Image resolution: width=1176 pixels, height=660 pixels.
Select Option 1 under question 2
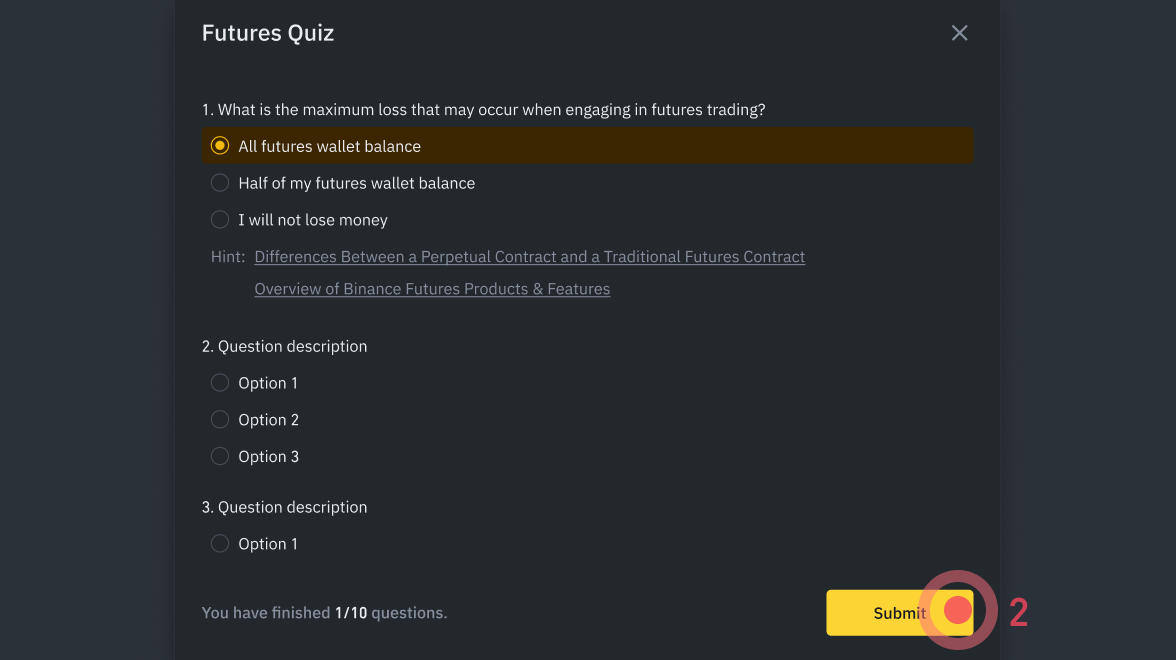[x=220, y=383]
